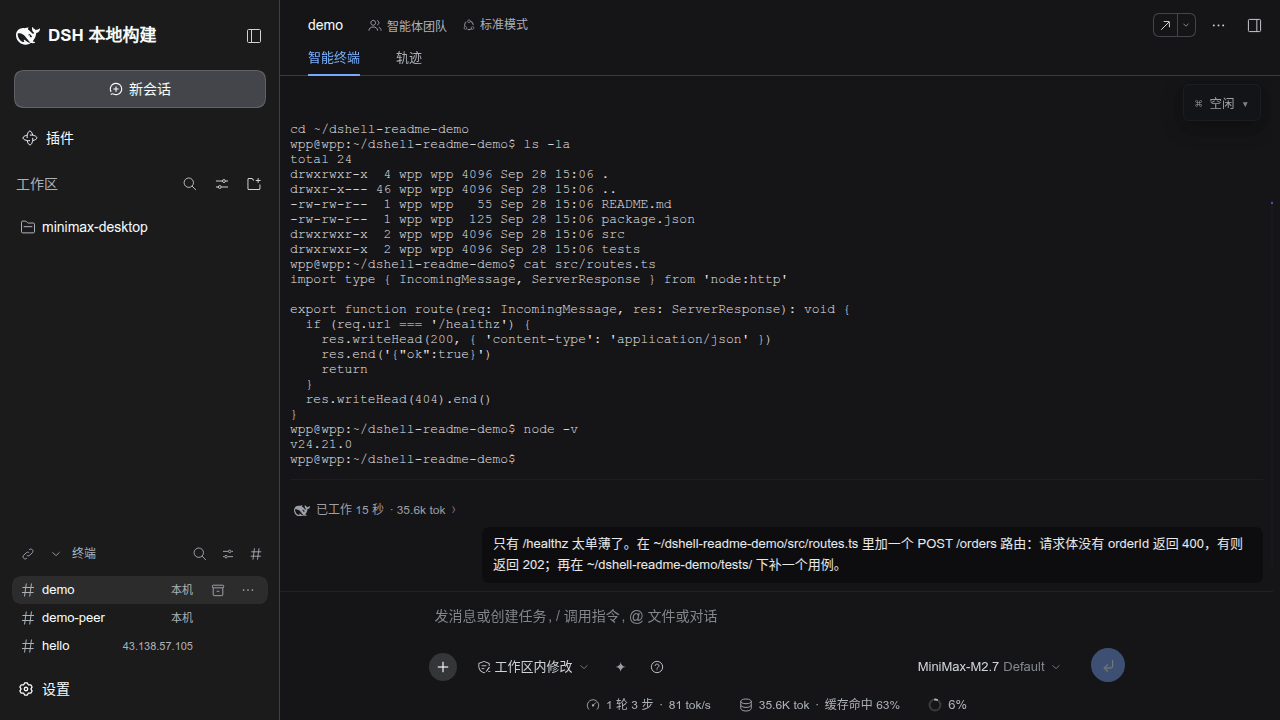Search the terminal list
Image resolution: width=1280 pixels, height=720 pixels.
click(x=200, y=553)
